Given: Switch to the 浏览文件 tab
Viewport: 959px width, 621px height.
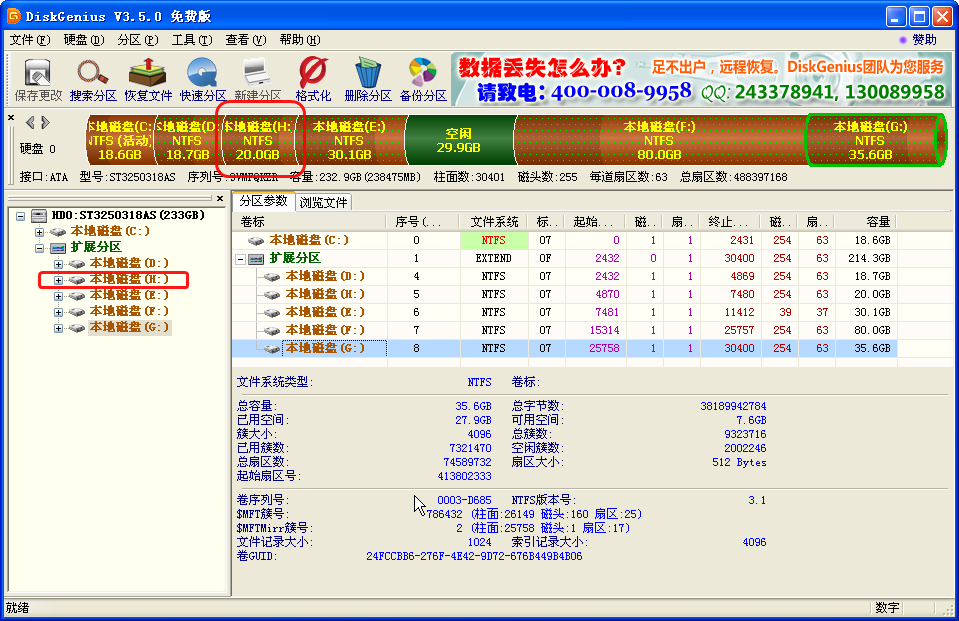Looking at the screenshot, I should tap(323, 202).
